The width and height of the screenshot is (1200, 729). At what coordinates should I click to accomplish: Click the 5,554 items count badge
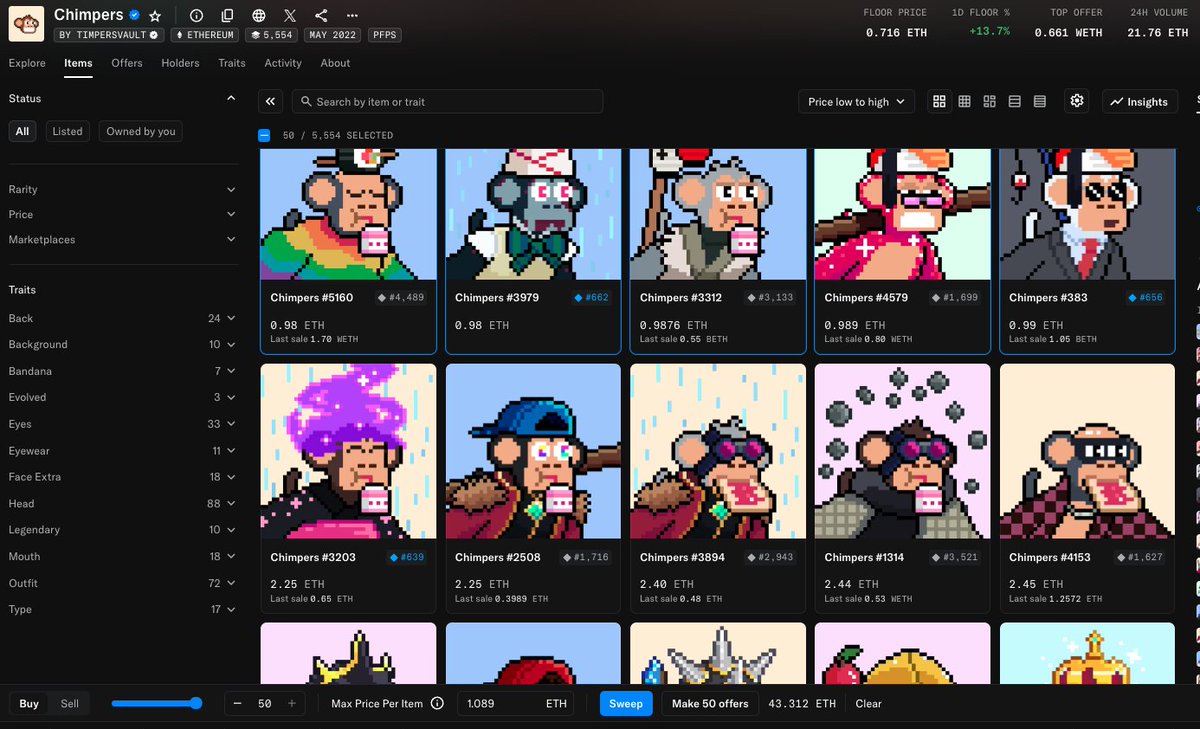click(x=271, y=35)
